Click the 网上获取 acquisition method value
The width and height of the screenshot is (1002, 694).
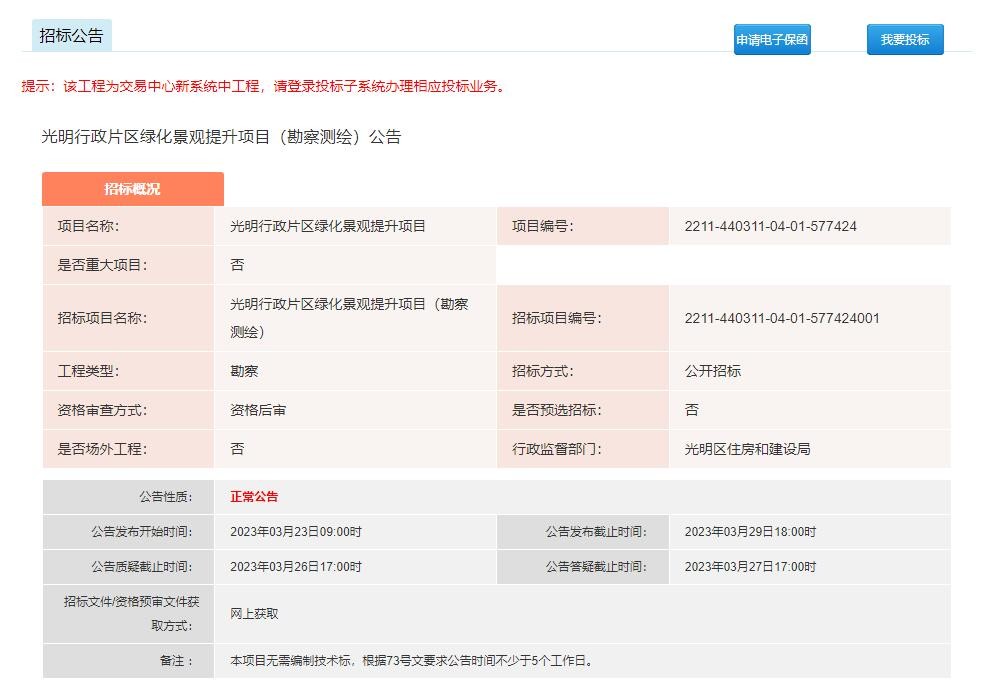pyautogui.click(x=254, y=614)
